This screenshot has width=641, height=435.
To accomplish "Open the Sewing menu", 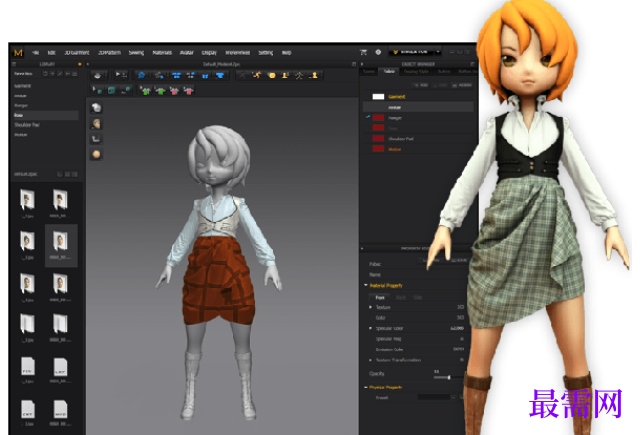I will coord(136,53).
